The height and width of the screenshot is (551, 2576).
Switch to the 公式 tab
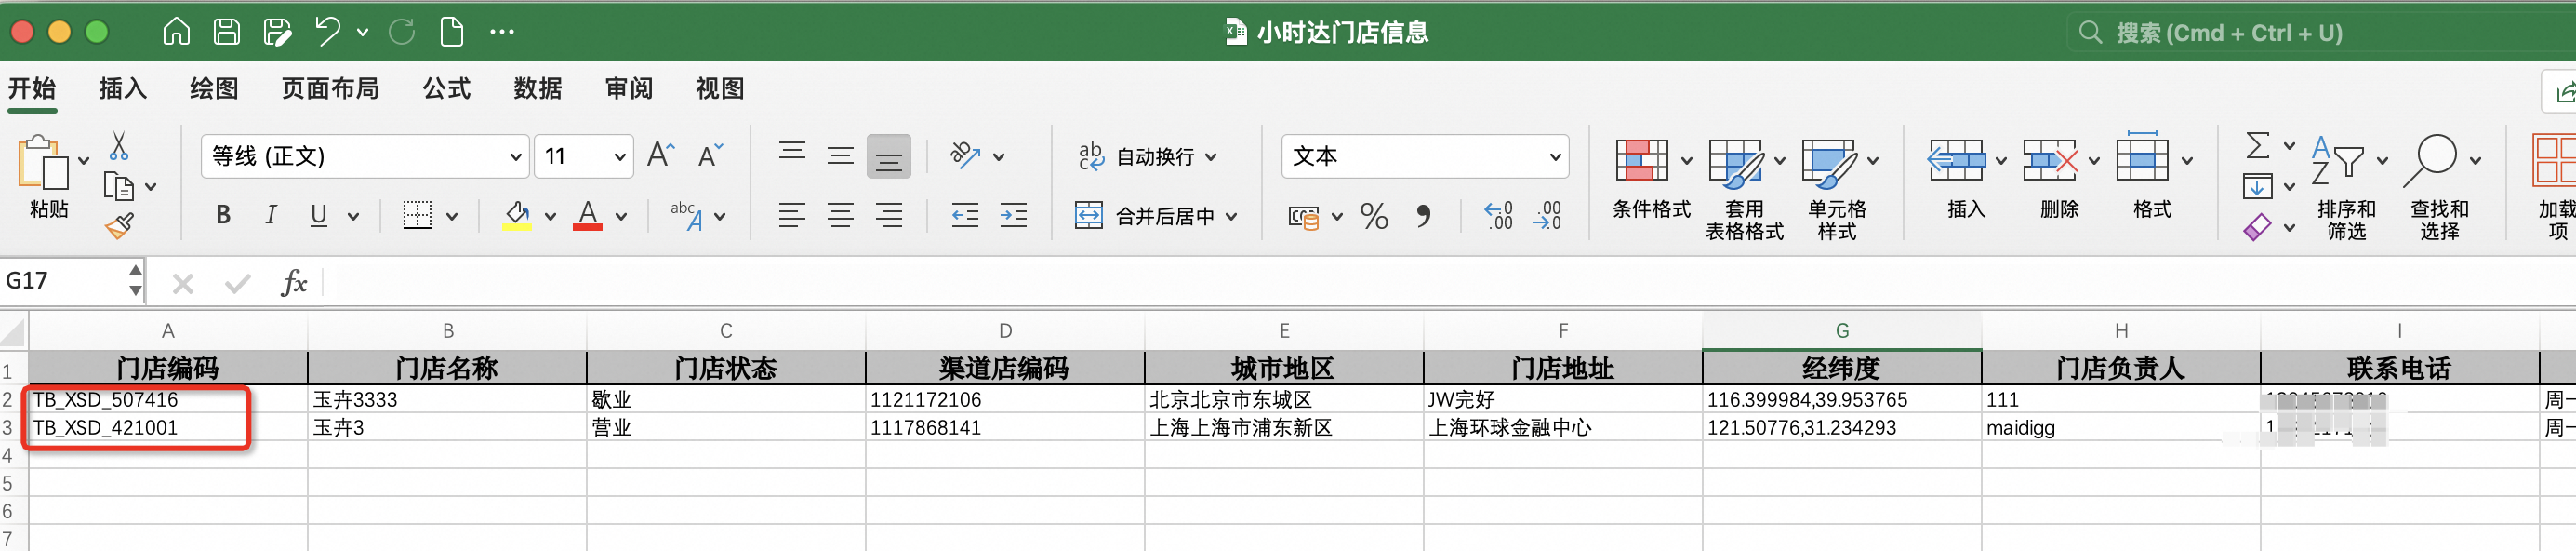click(446, 89)
